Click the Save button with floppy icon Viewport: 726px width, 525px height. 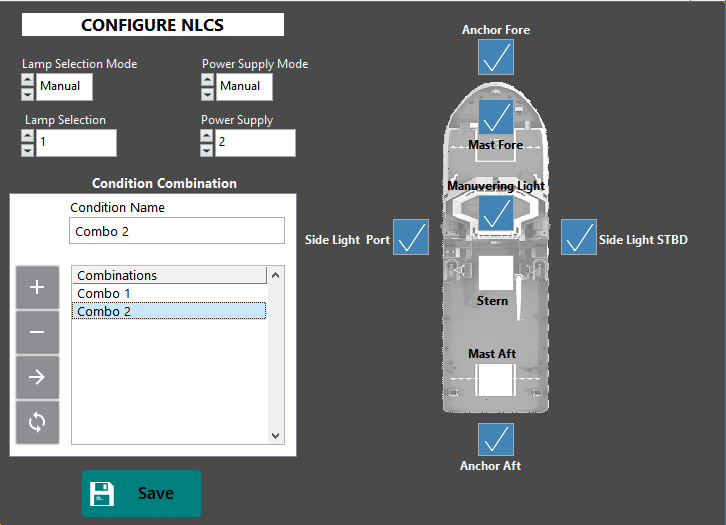click(141, 494)
